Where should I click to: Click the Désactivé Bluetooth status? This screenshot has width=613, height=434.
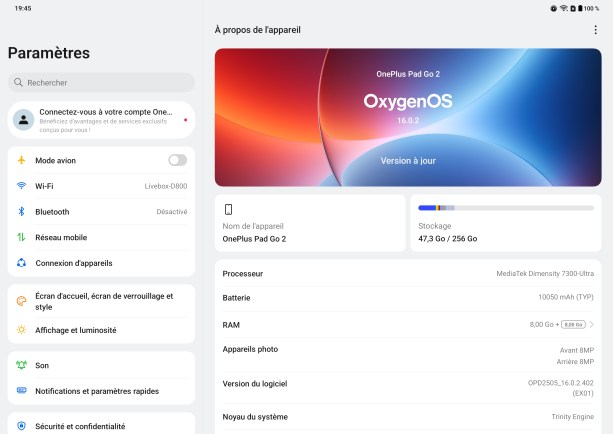pyautogui.click(x=172, y=212)
